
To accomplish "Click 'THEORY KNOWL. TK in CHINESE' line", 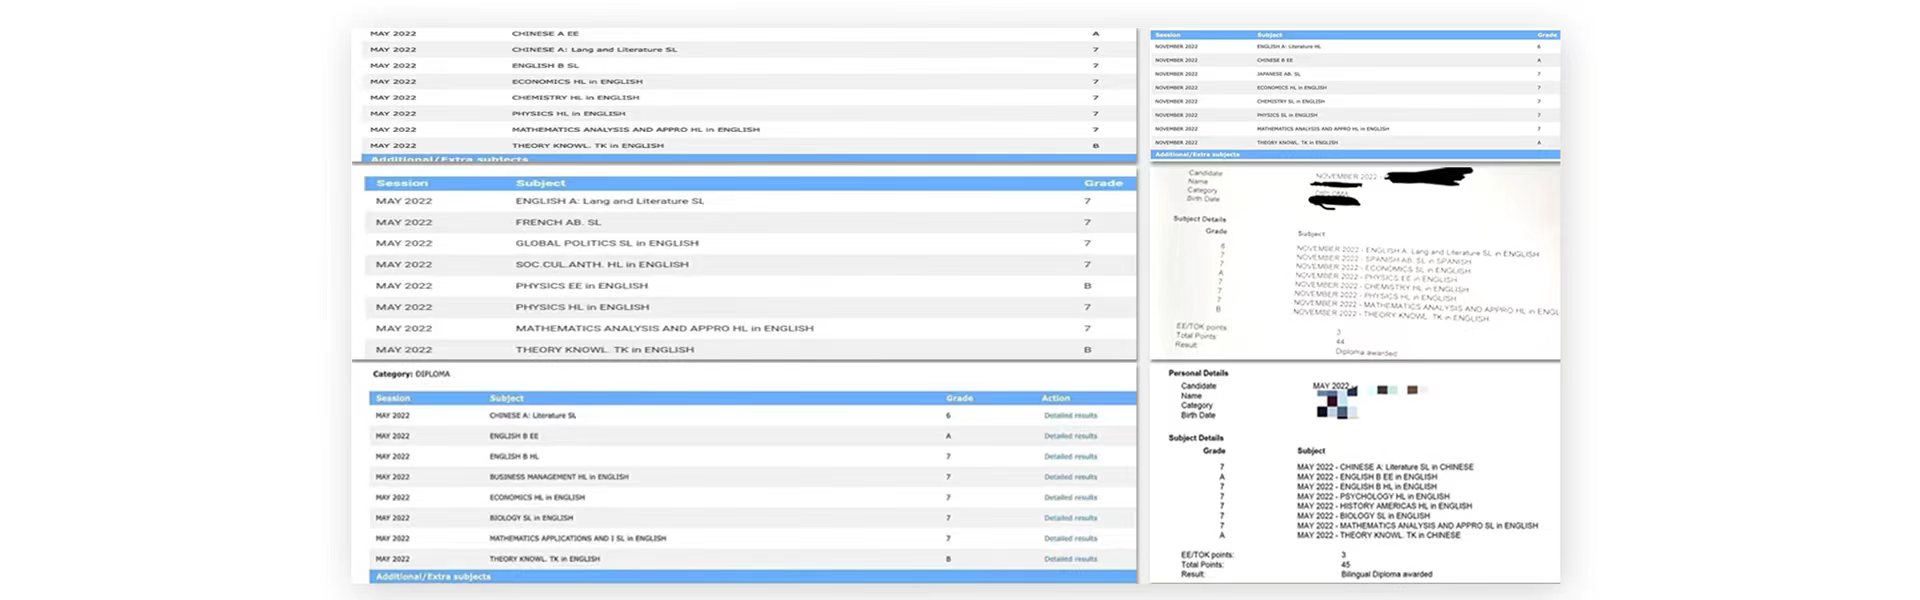I will 1378,535.
